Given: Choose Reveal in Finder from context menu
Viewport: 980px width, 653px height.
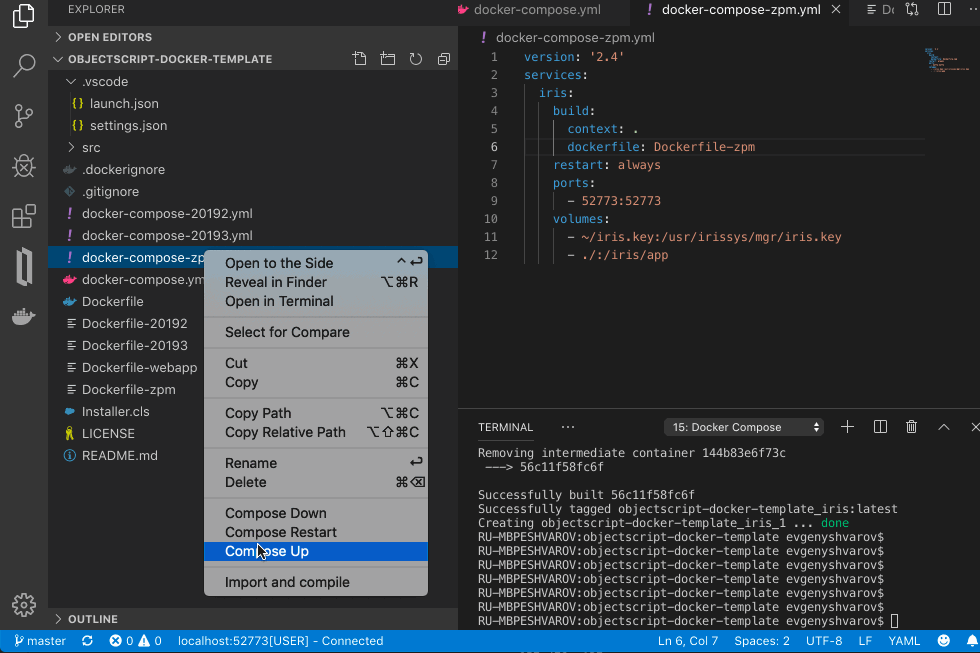Looking at the screenshot, I should tap(316, 282).
